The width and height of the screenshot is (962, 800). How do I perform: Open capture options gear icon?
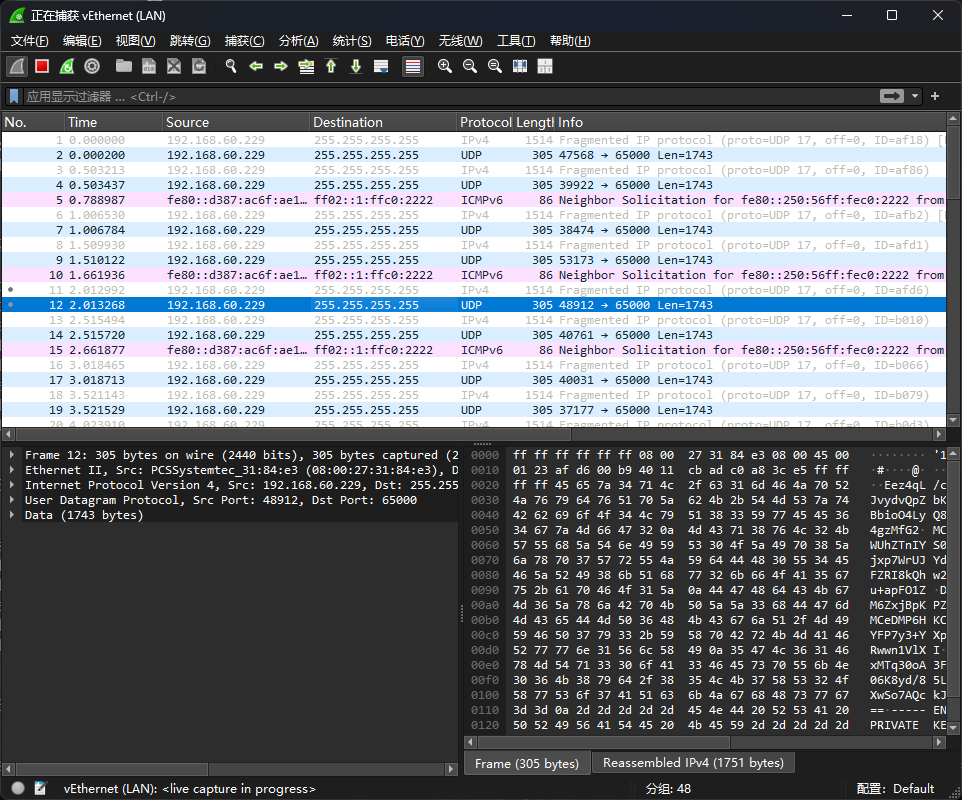pos(92,66)
